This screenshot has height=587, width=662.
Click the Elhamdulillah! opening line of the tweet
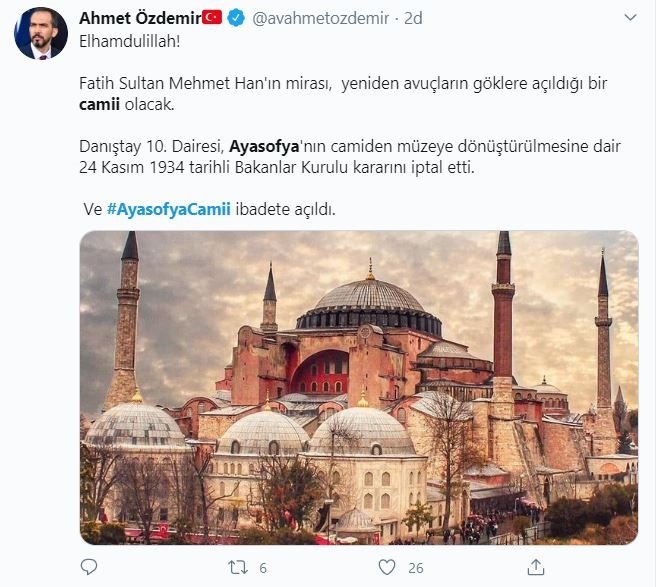tap(130, 41)
